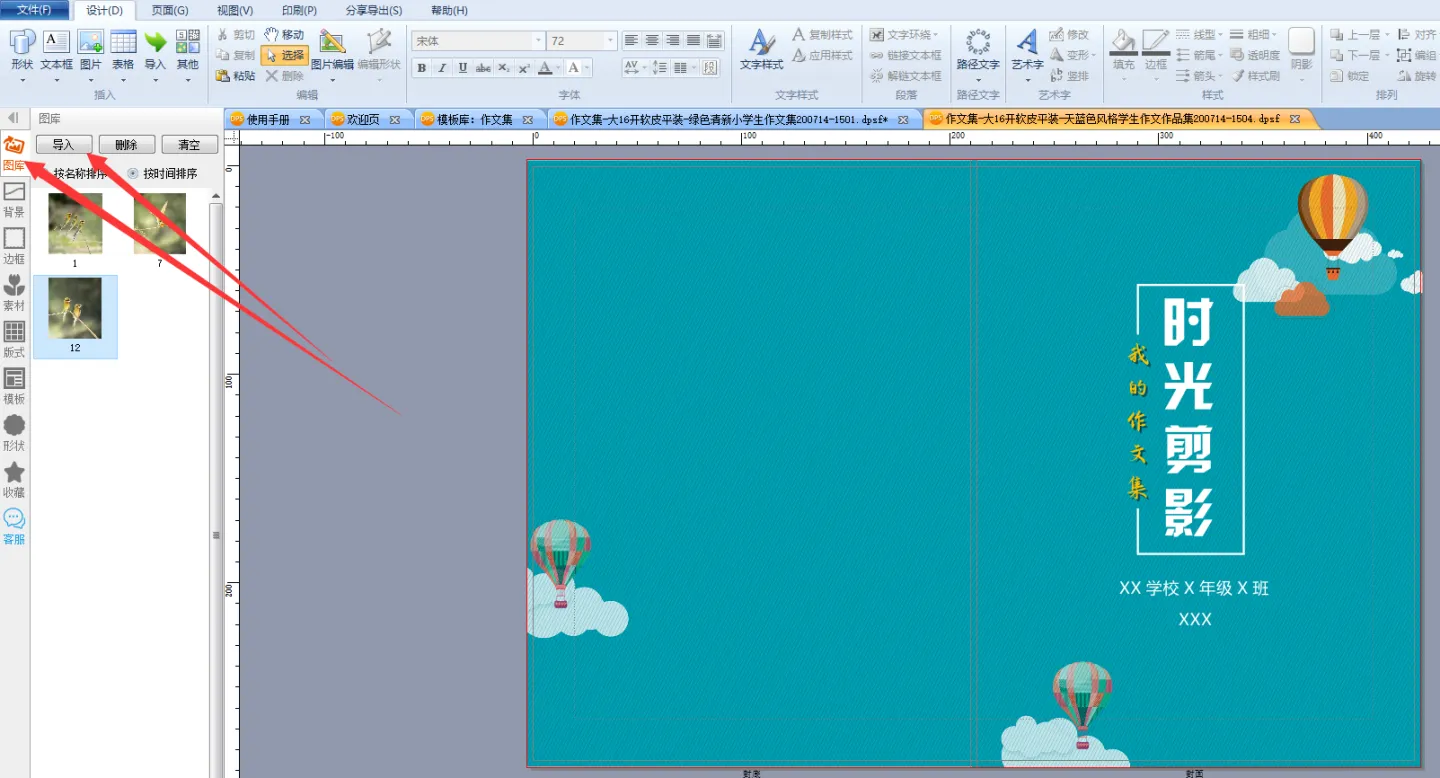The width and height of the screenshot is (1440, 778).
Task: Insert a 文本框 text box
Action: click(x=56, y=50)
